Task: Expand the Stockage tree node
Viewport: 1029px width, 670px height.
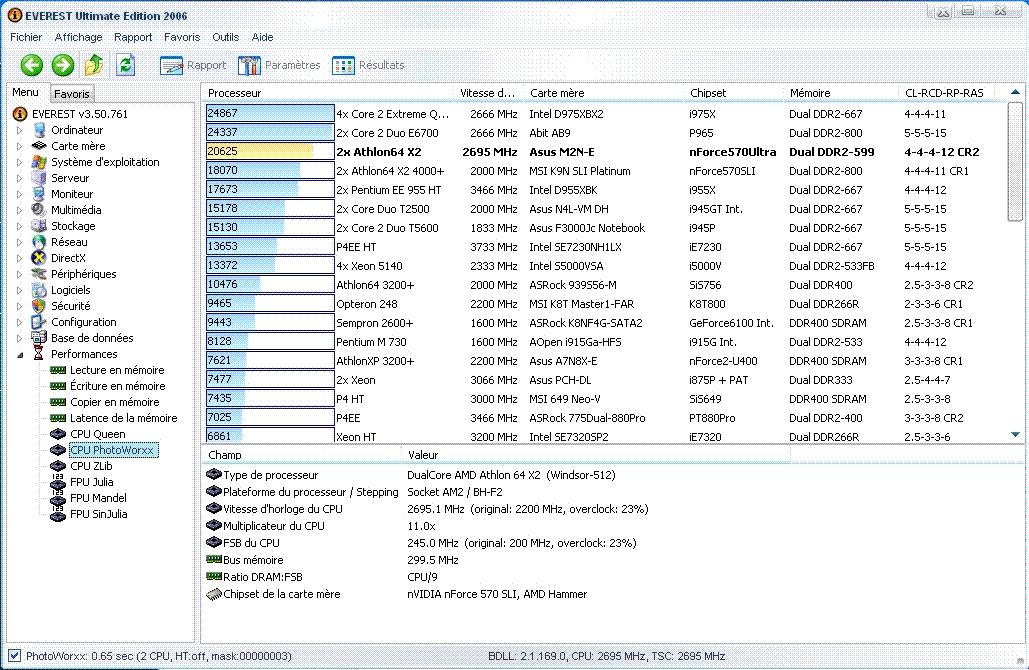Action: point(20,226)
